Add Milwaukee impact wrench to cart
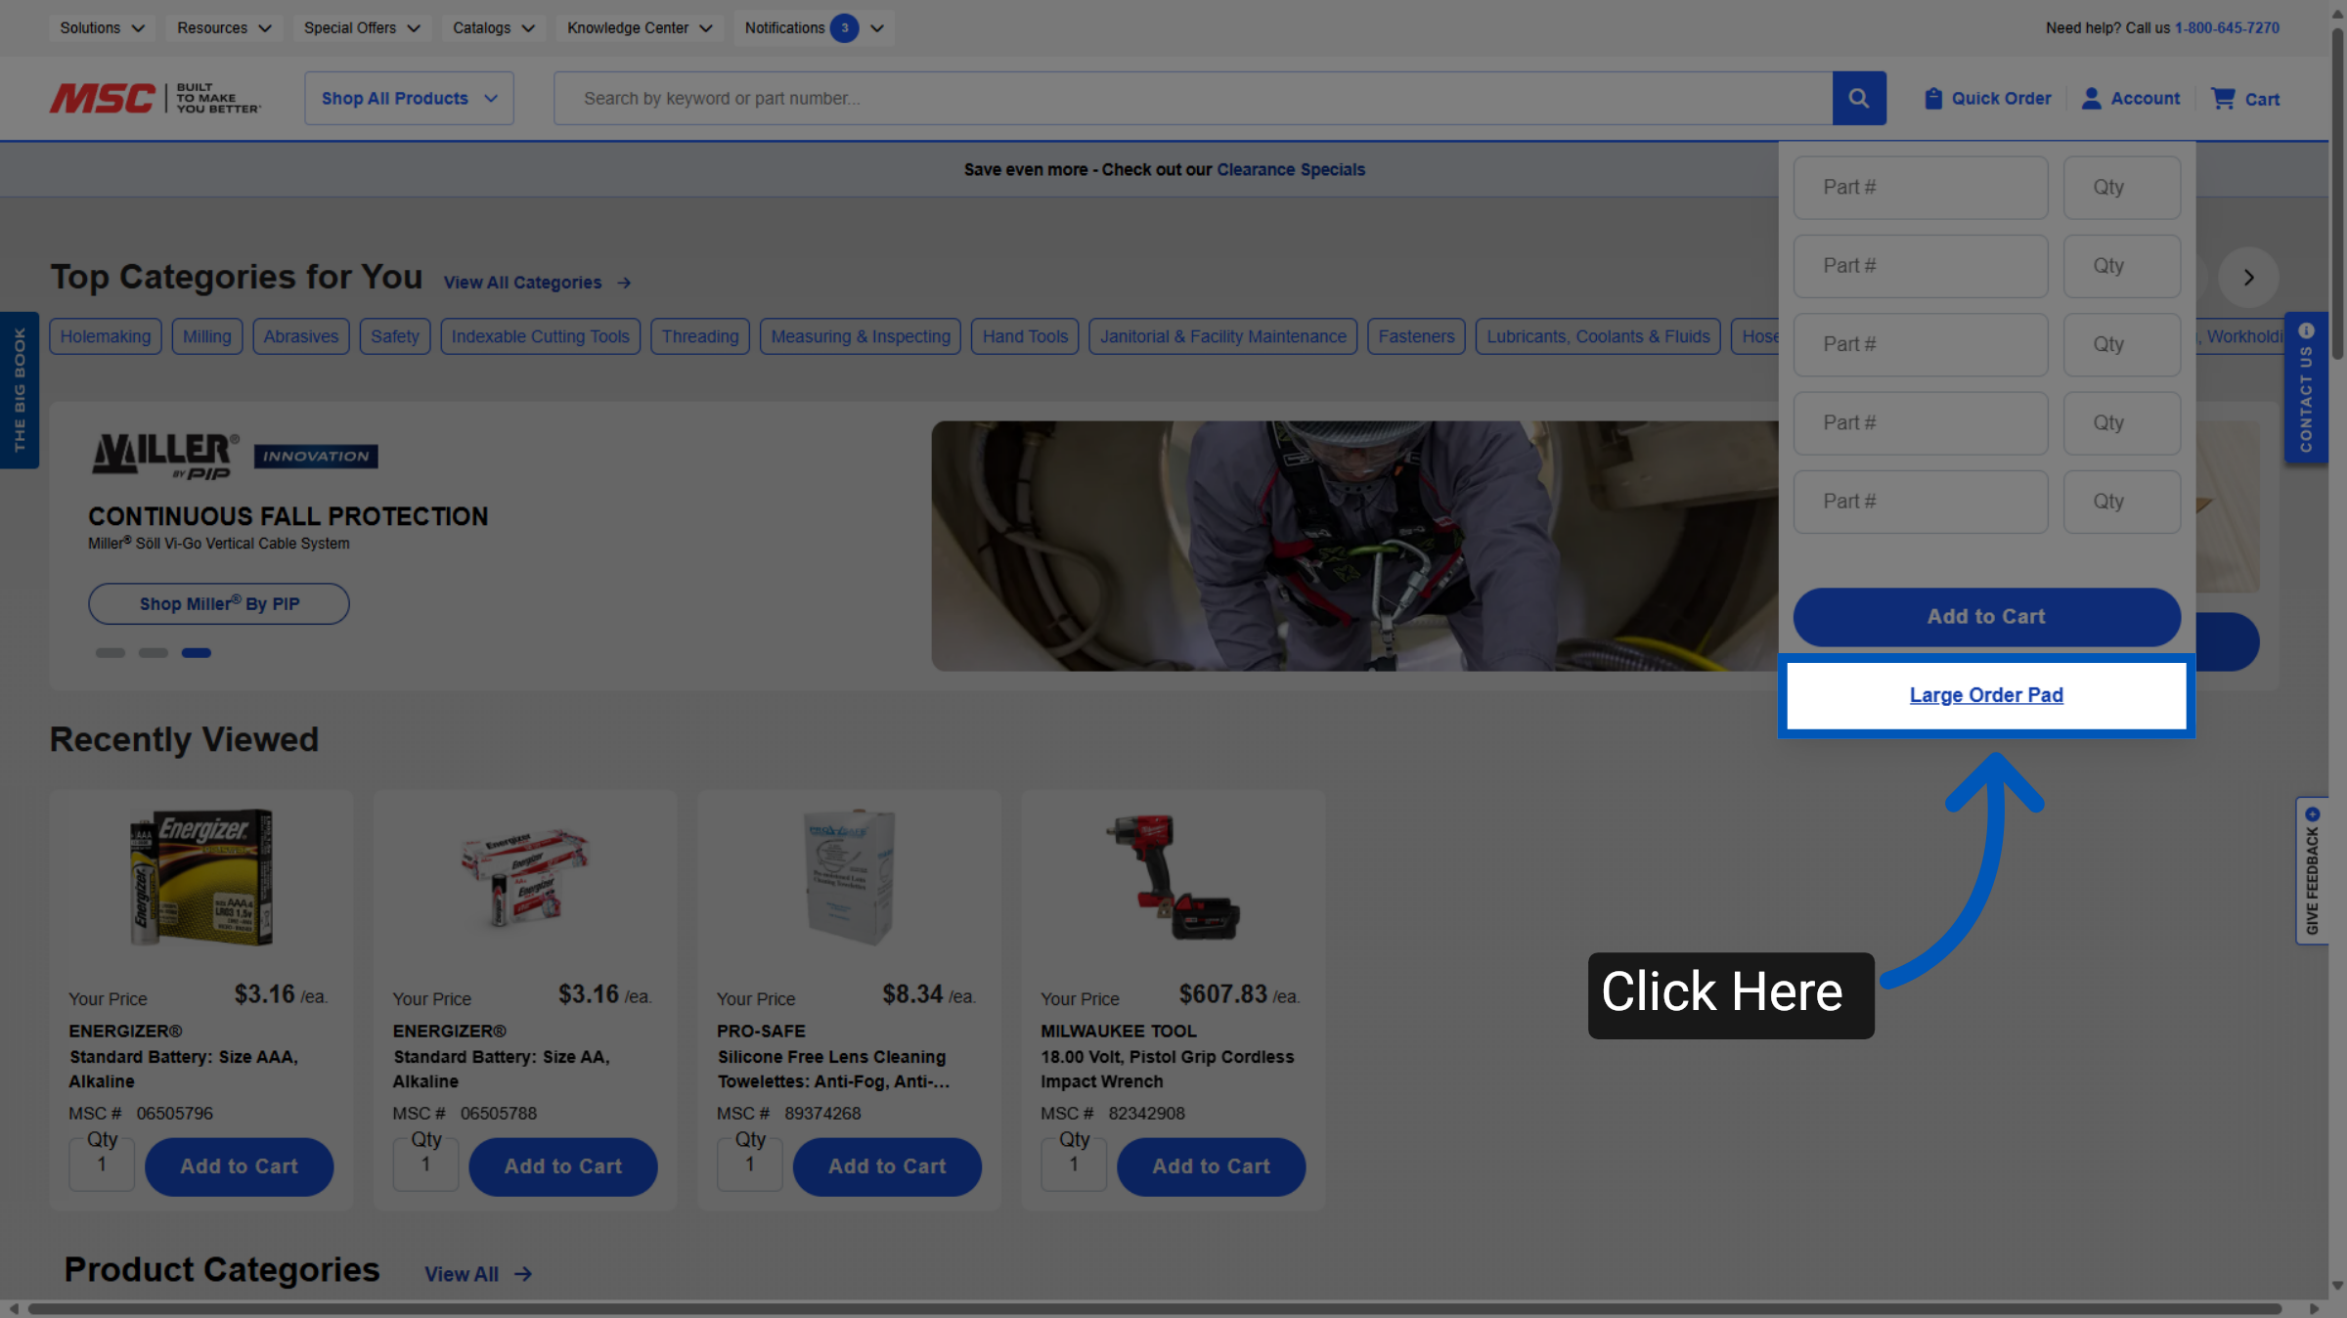 [x=1211, y=1166]
